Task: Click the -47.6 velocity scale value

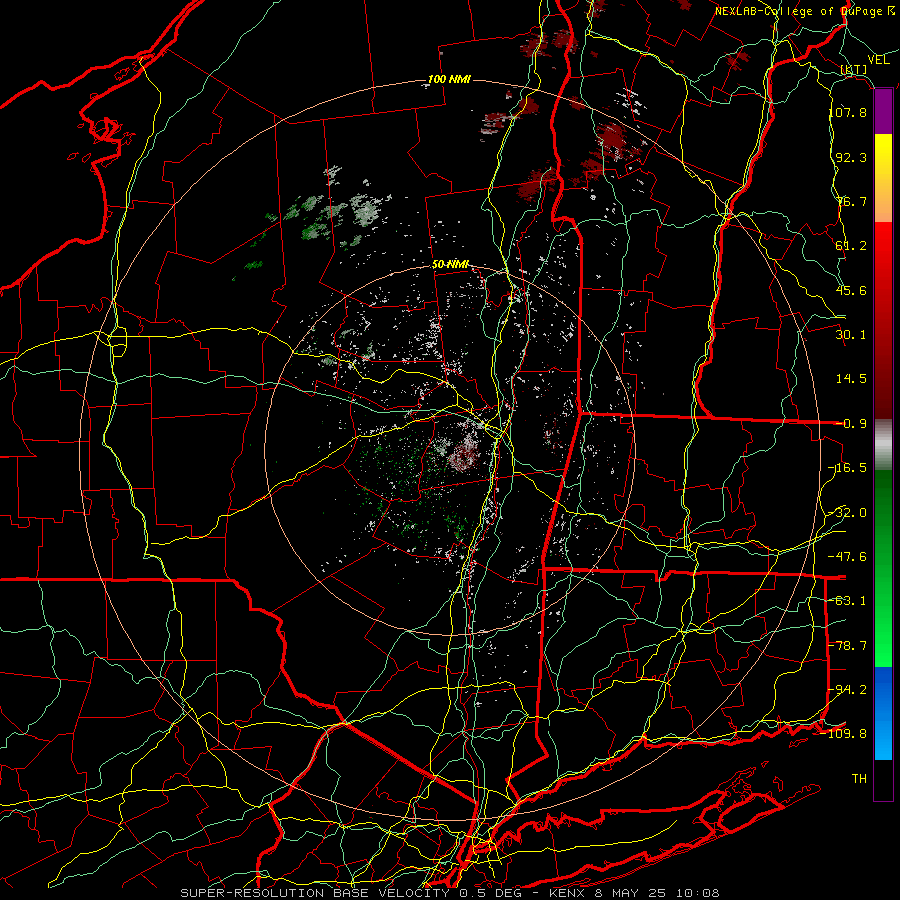Action: (x=848, y=557)
